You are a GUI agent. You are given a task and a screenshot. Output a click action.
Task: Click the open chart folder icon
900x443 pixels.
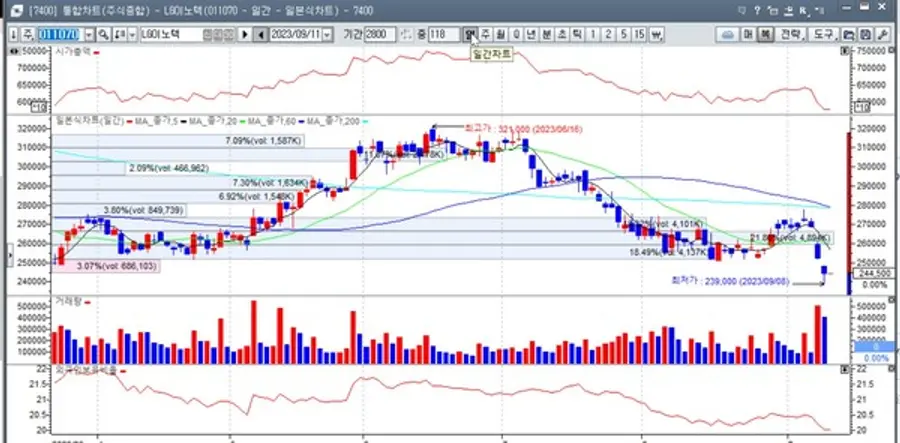point(850,34)
